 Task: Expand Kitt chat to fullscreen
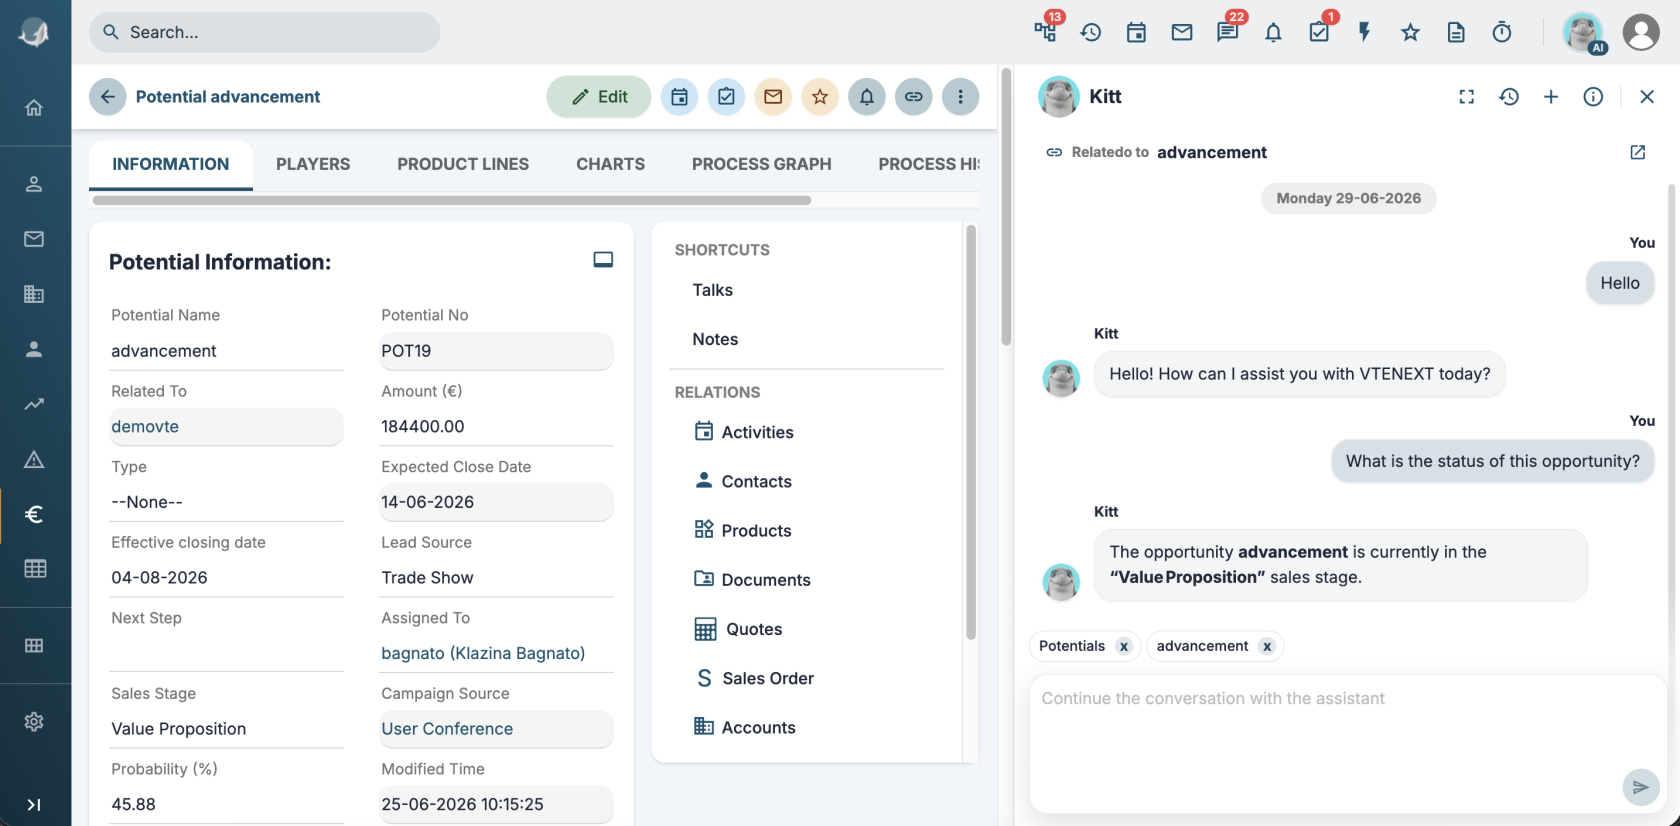pos(1466,97)
